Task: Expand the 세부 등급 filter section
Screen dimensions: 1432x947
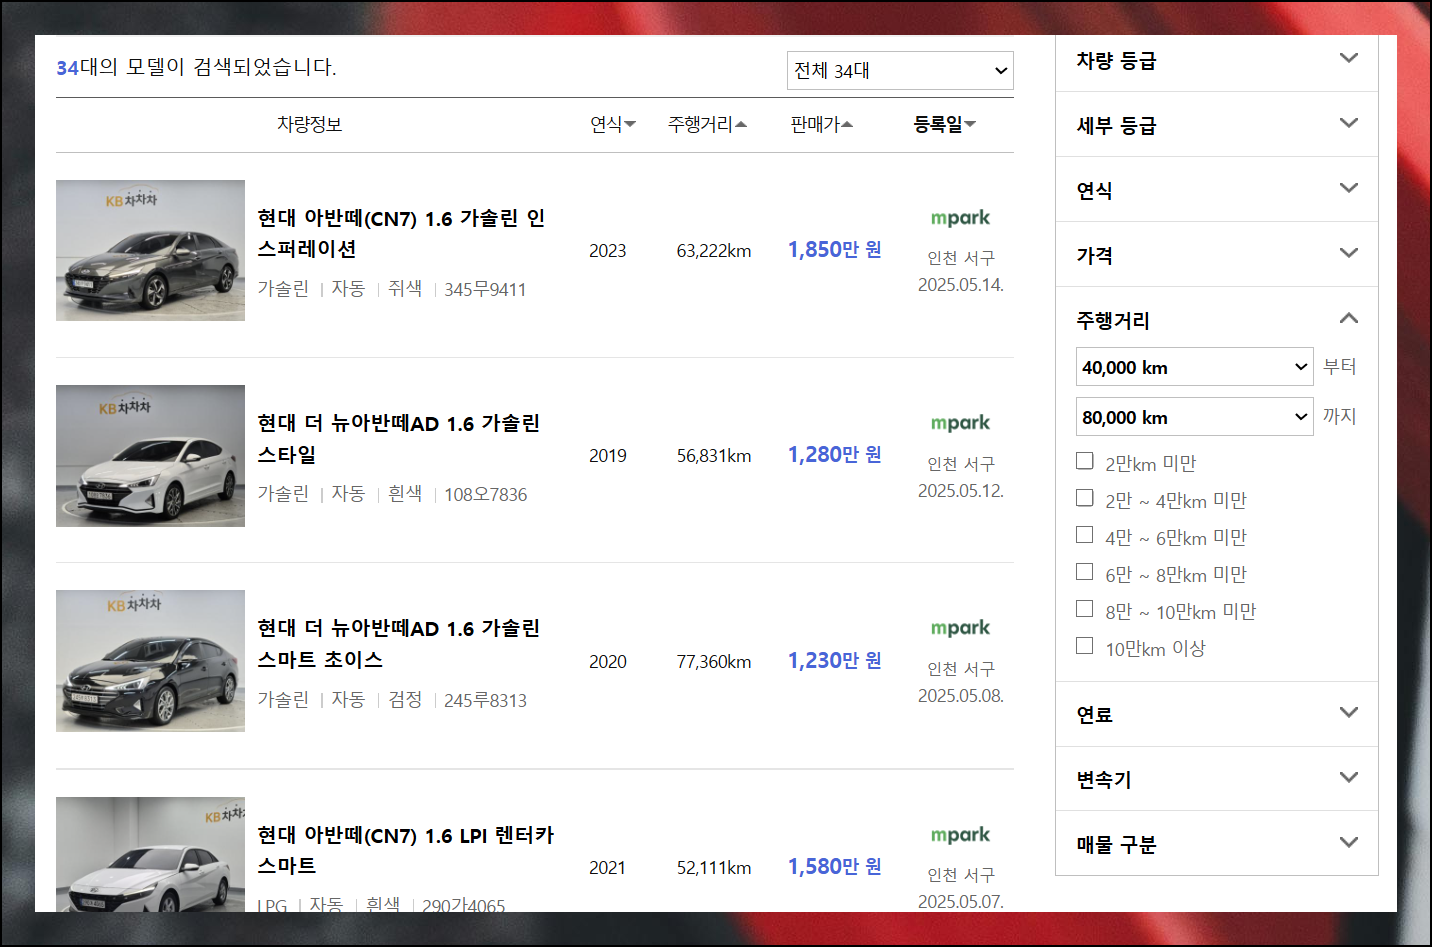Action: click(x=1217, y=125)
